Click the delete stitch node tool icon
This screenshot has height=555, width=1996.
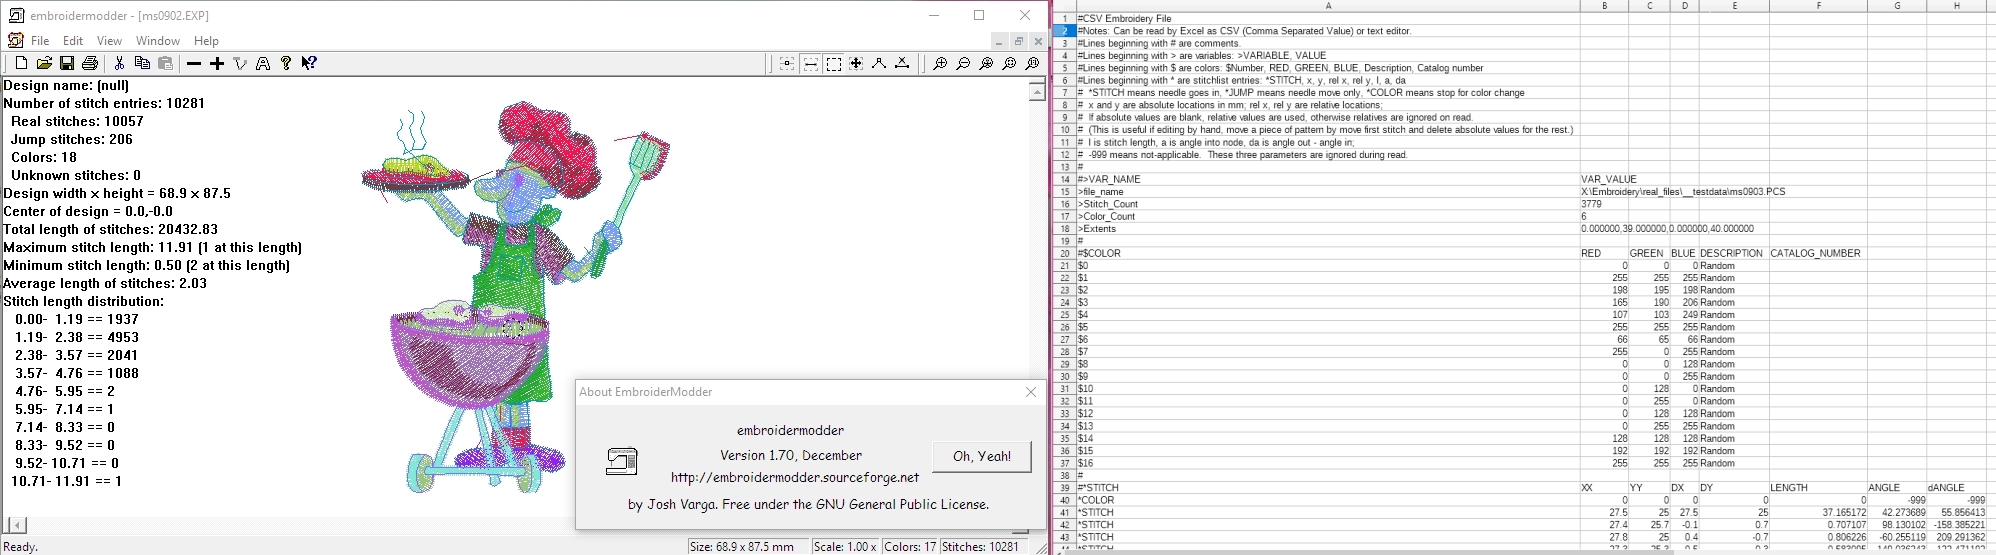point(902,63)
